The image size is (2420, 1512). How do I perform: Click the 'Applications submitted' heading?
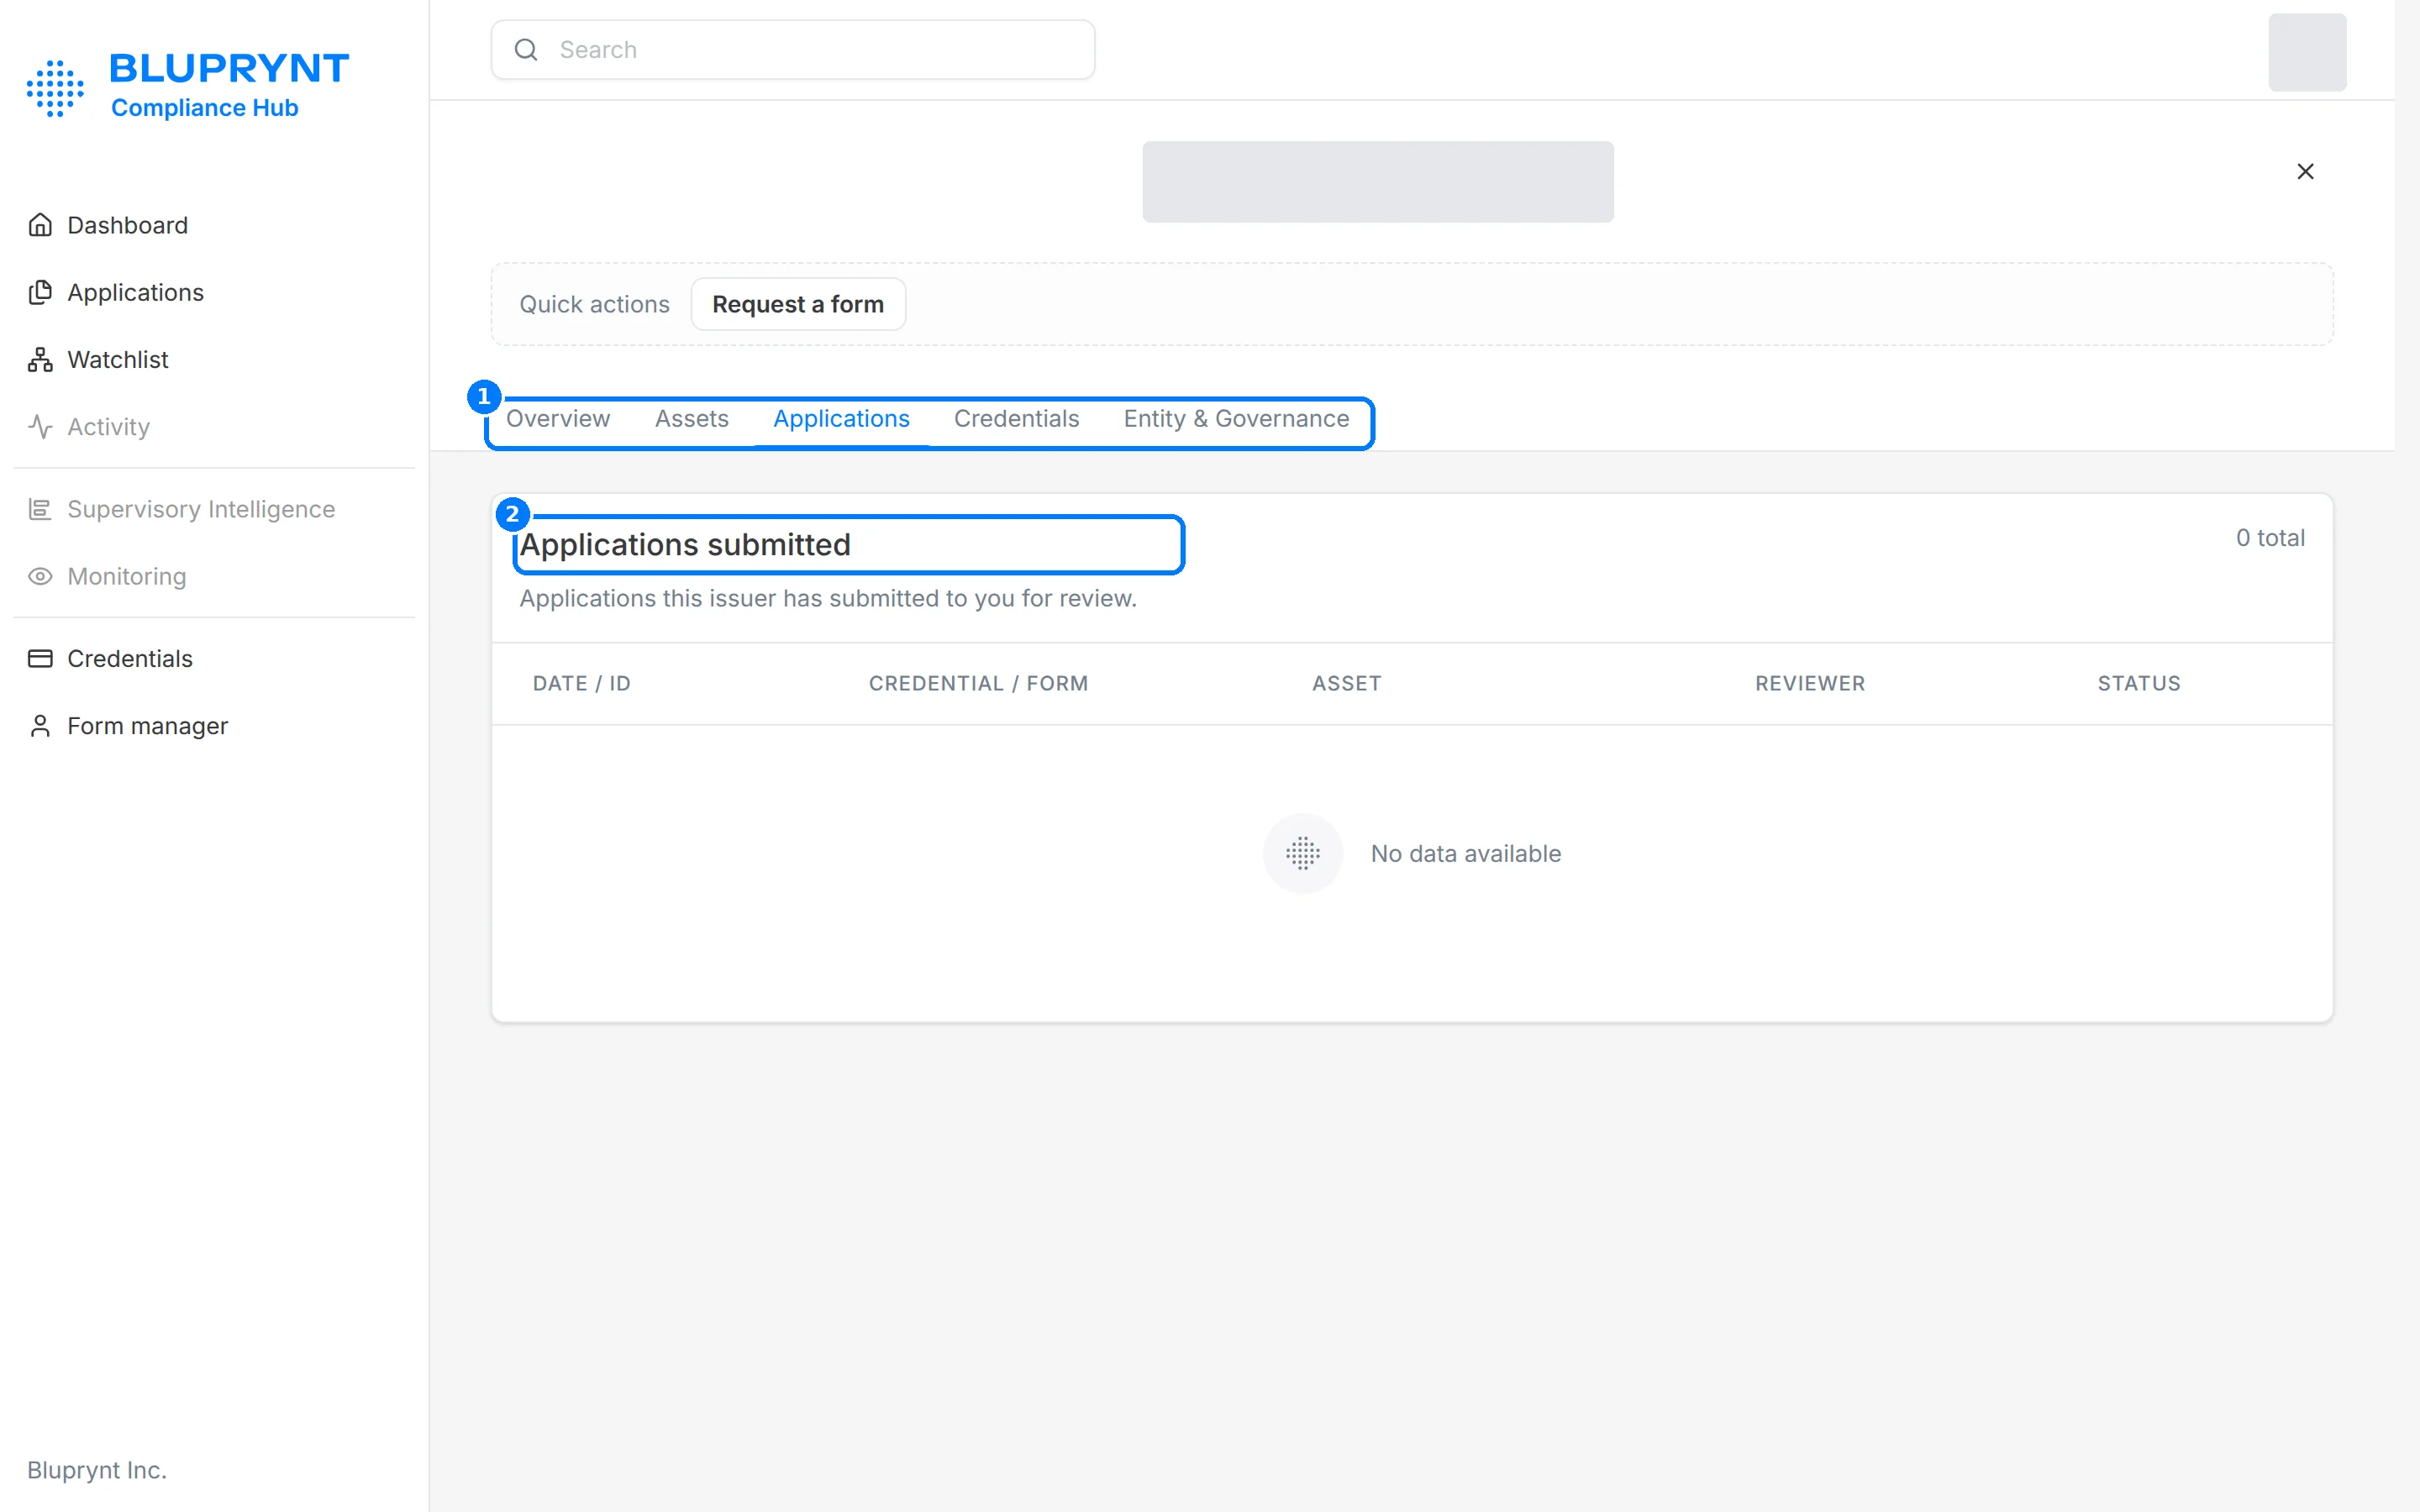click(x=685, y=544)
